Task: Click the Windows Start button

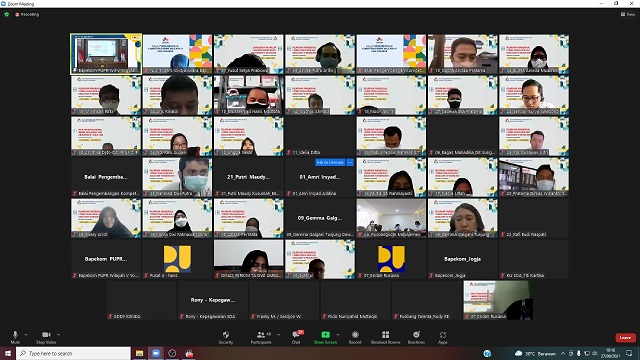Action: [8, 353]
